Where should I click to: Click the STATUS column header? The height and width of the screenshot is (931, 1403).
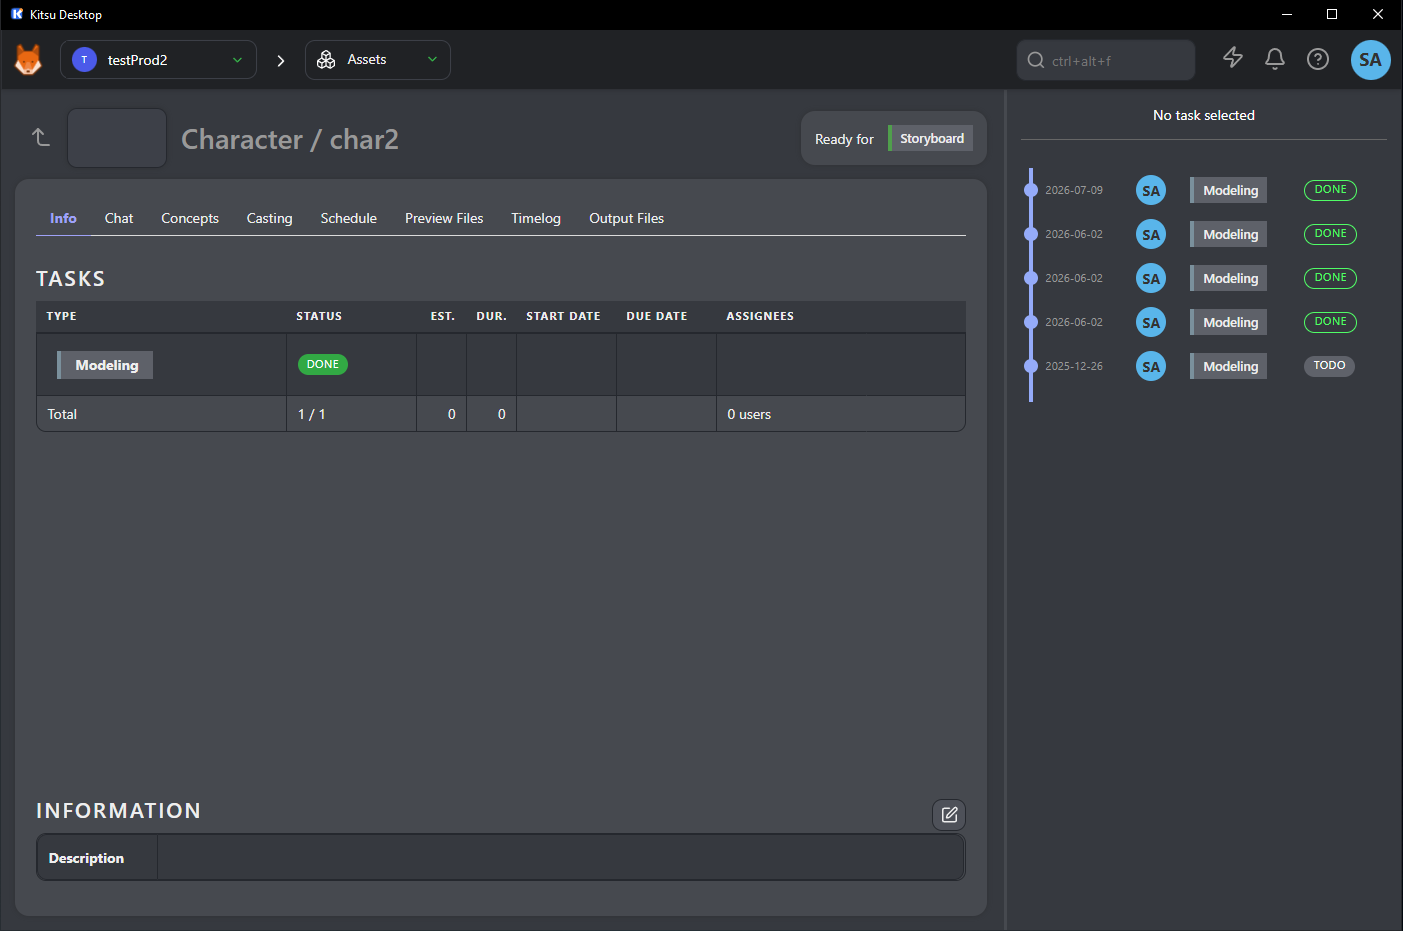(x=319, y=316)
